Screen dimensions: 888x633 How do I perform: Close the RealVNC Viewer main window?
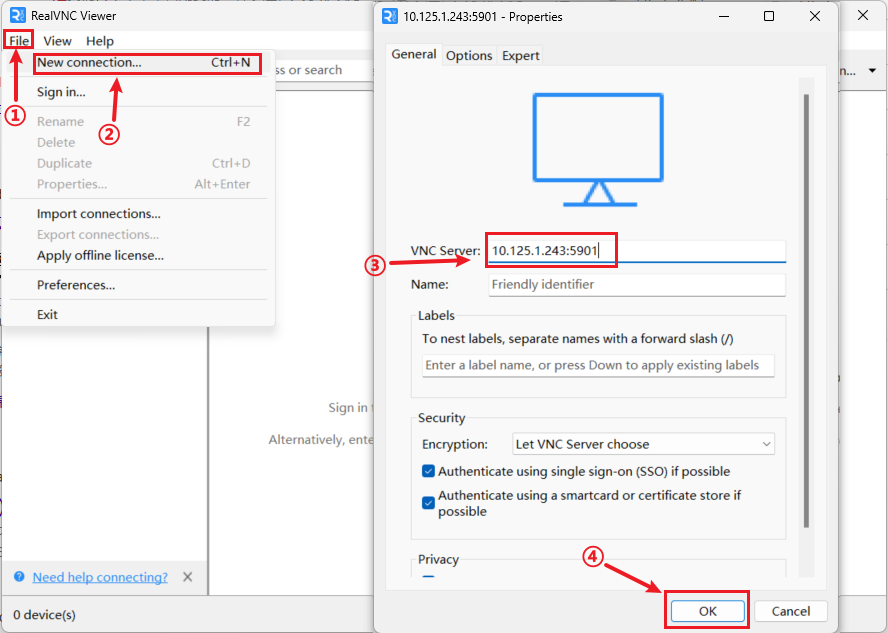[x=863, y=15]
